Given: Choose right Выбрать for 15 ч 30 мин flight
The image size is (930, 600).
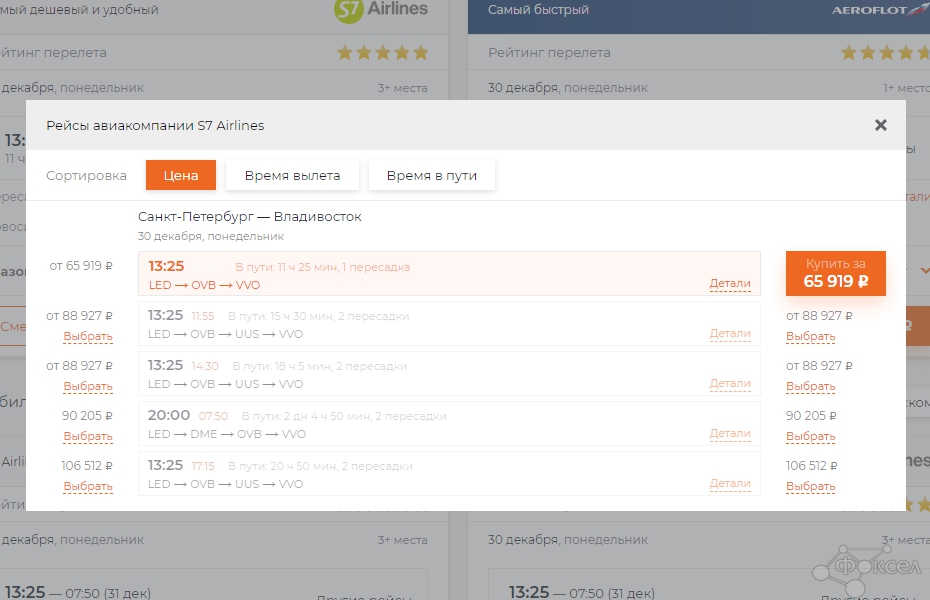Looking at the screenshot, I should point(810,336).
